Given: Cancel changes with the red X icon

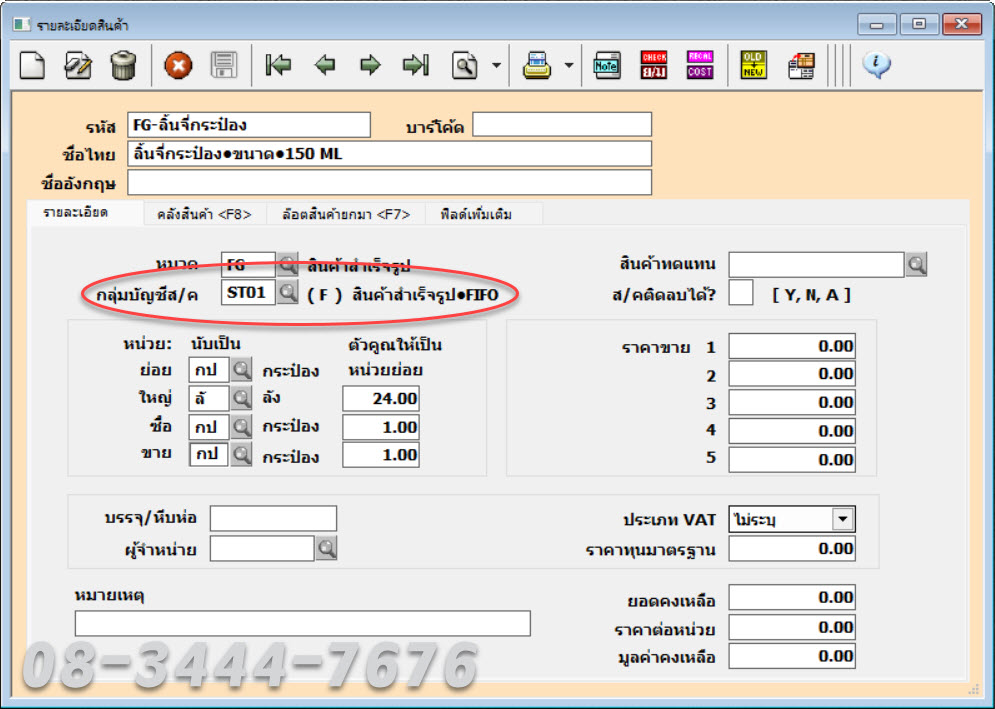Looking at the screenshot, I should click(x=178, y=65).
